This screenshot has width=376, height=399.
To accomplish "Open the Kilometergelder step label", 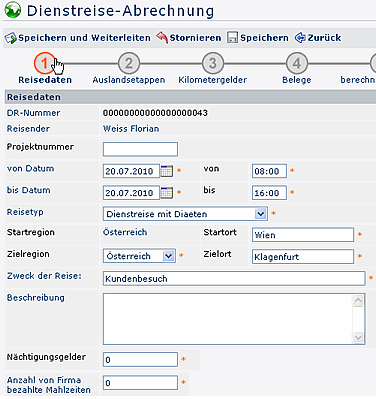I will pyautogui.click(x=213, y=80).
